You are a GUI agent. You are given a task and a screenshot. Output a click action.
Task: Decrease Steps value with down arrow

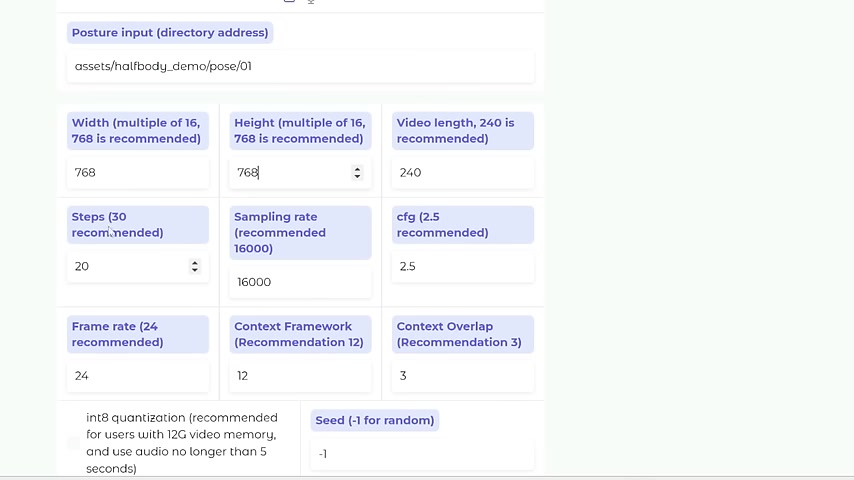(194, 270)
